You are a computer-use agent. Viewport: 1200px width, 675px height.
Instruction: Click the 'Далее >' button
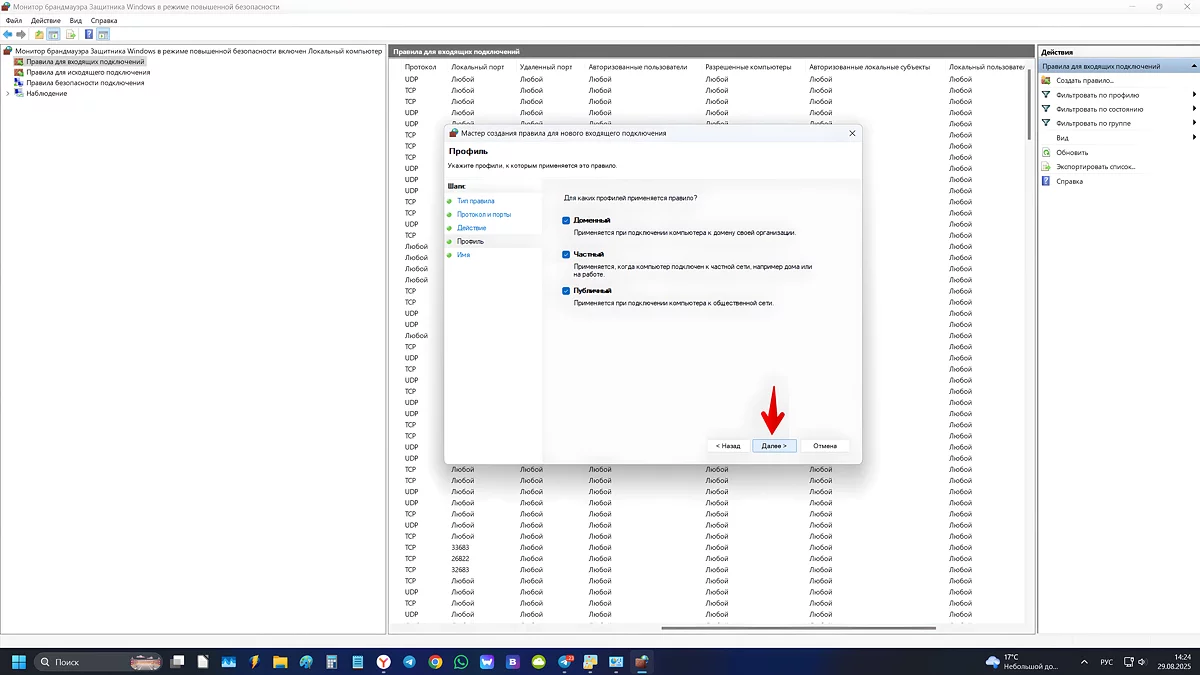(774, 446)
